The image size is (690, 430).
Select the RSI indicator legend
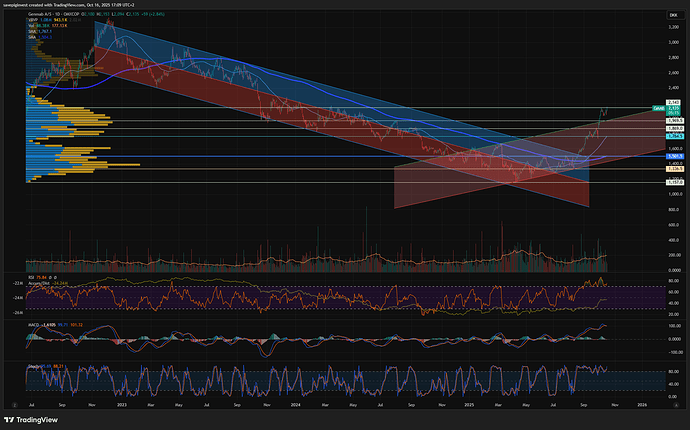(x=33, y=278)
